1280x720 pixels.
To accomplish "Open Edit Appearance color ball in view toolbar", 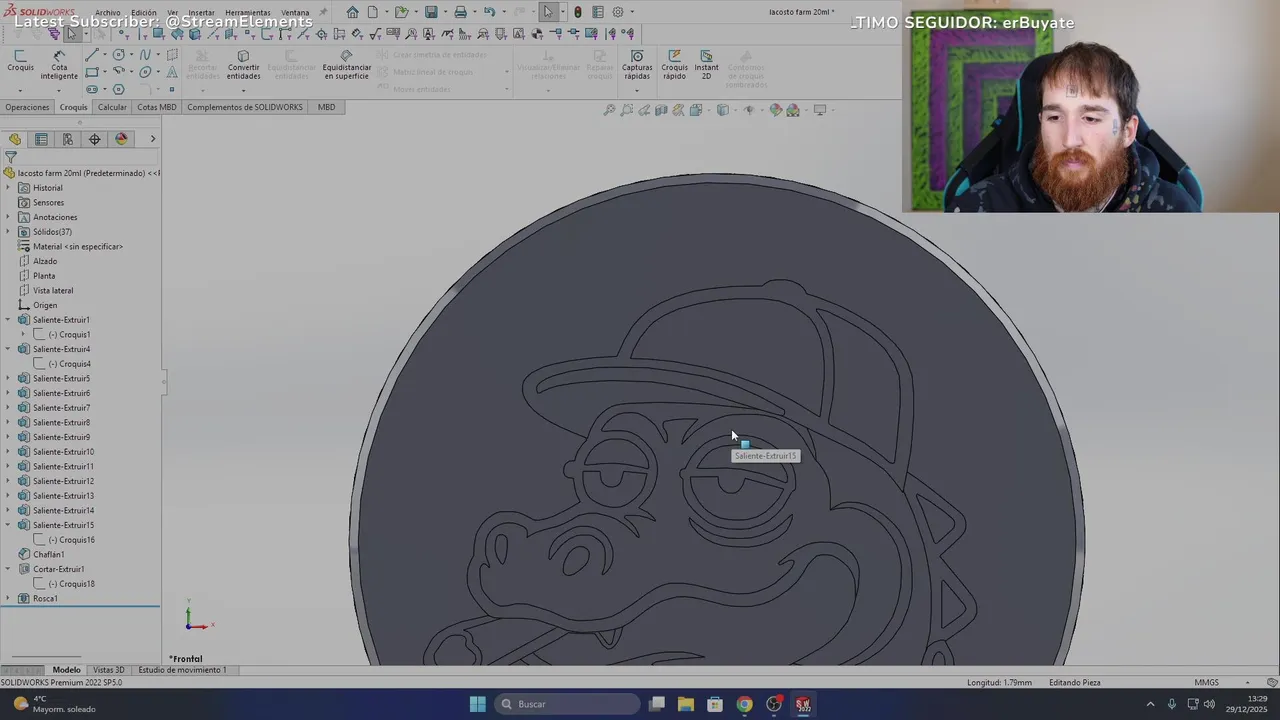I will tap(775, 110).
